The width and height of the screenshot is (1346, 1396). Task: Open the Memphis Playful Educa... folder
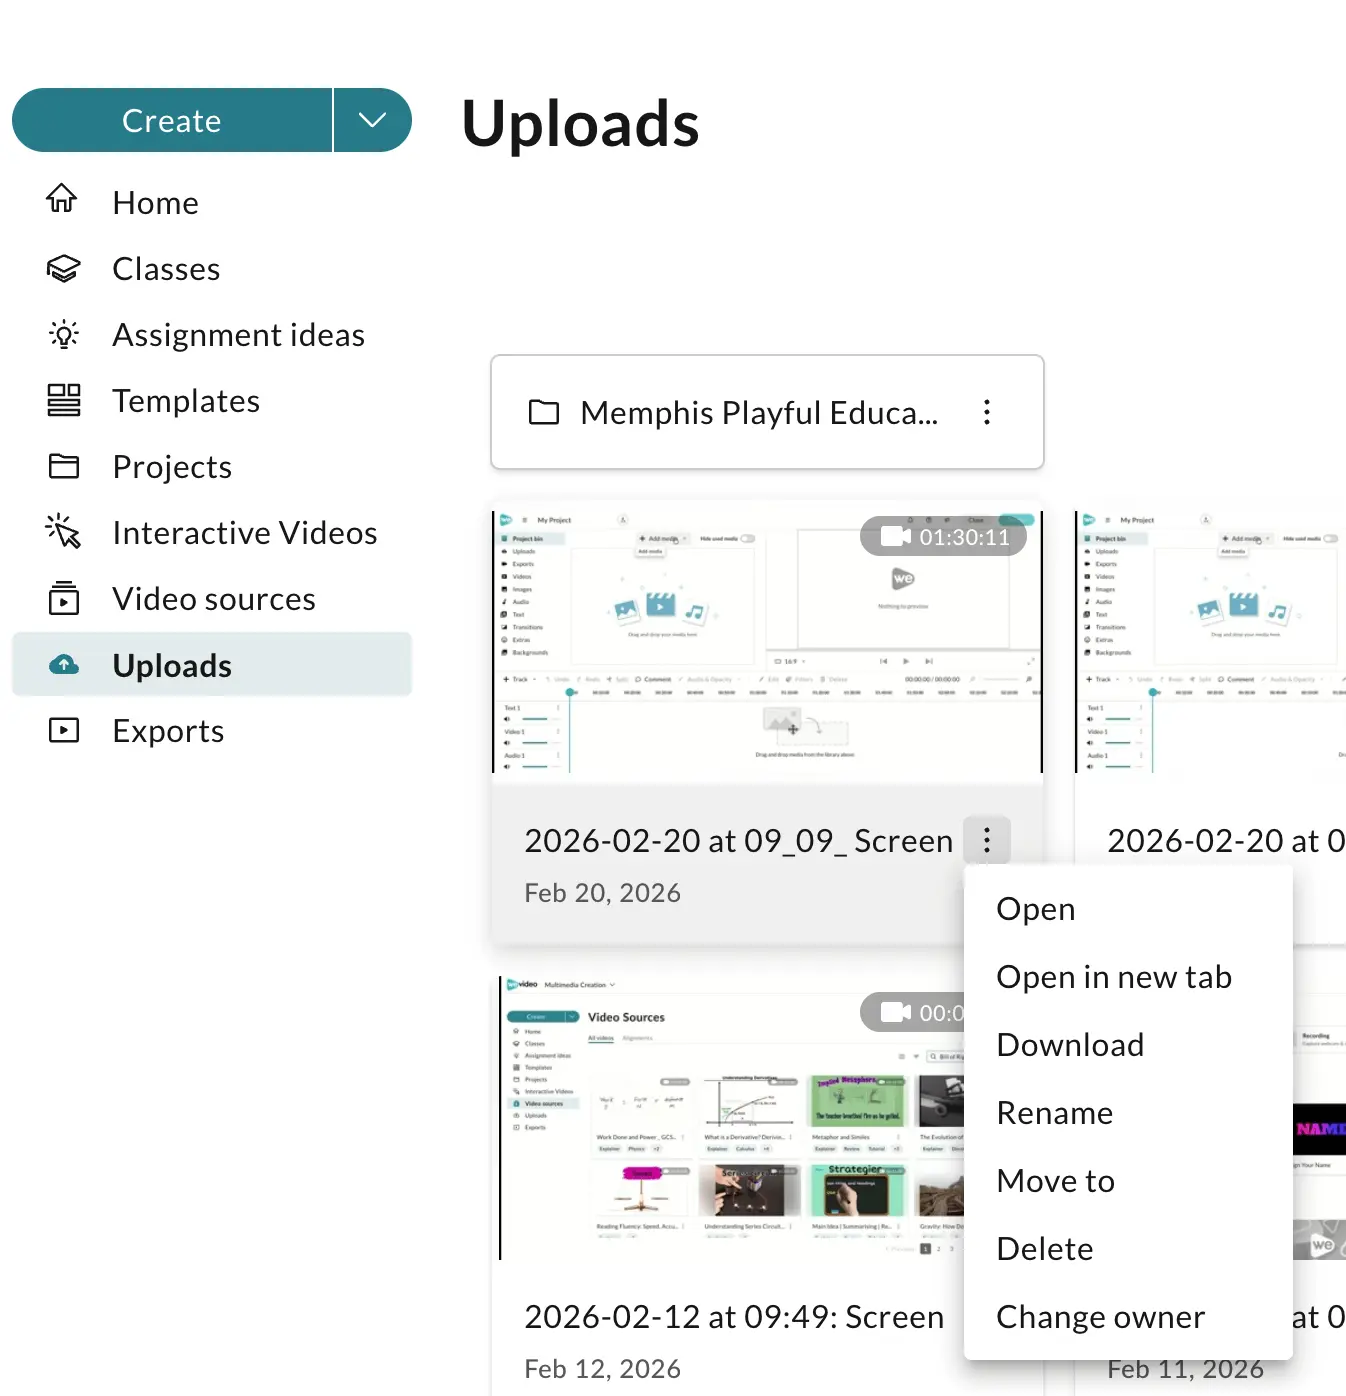(767, 412)
